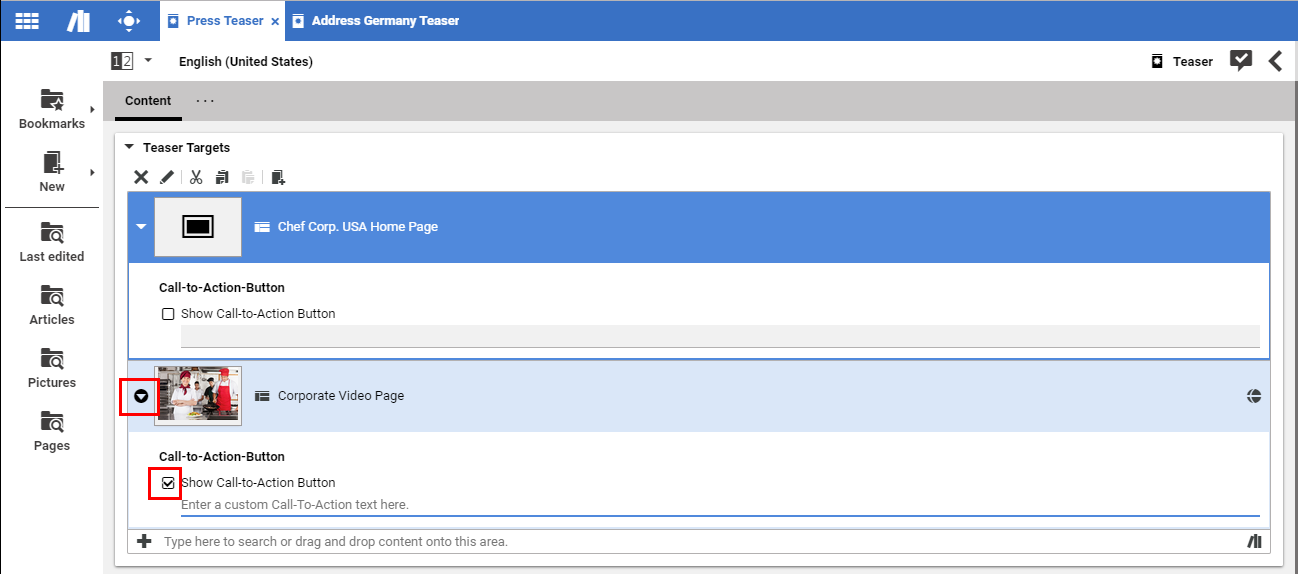Open the Library books icon in header
1298x574 pixels.
(x=78, y=20)
